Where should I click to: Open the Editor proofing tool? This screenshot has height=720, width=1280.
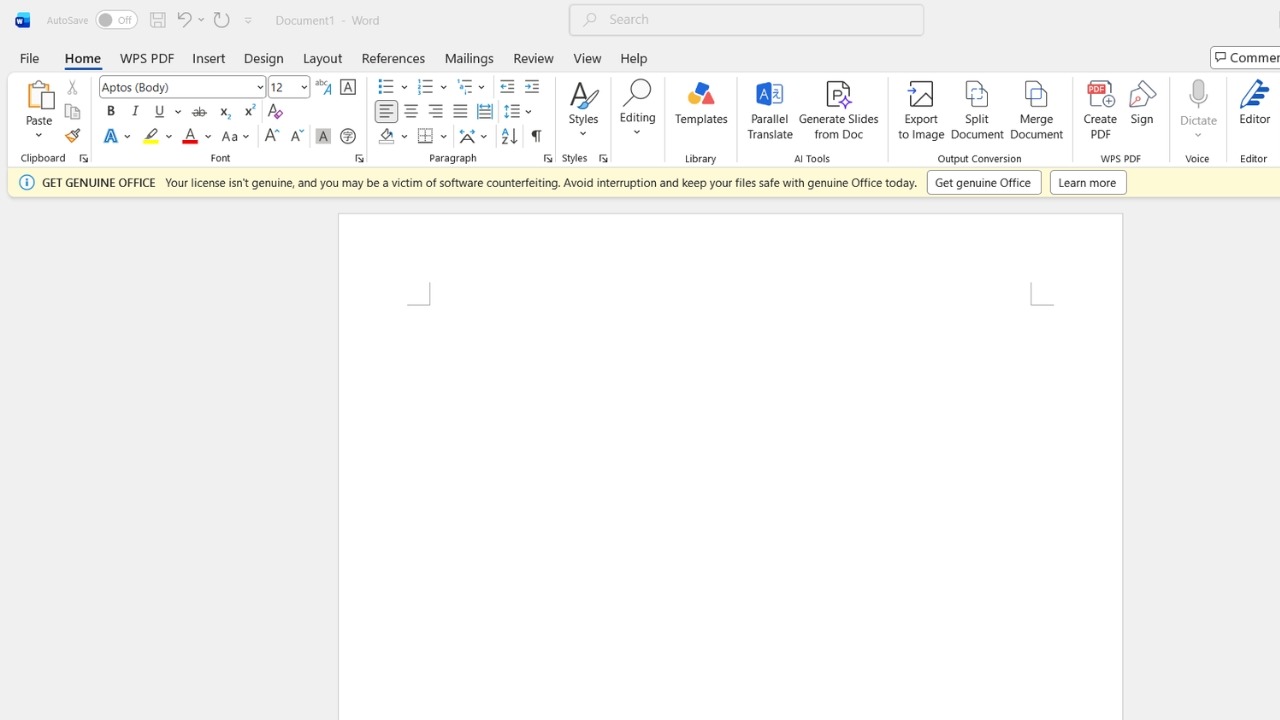(1255, 103)
